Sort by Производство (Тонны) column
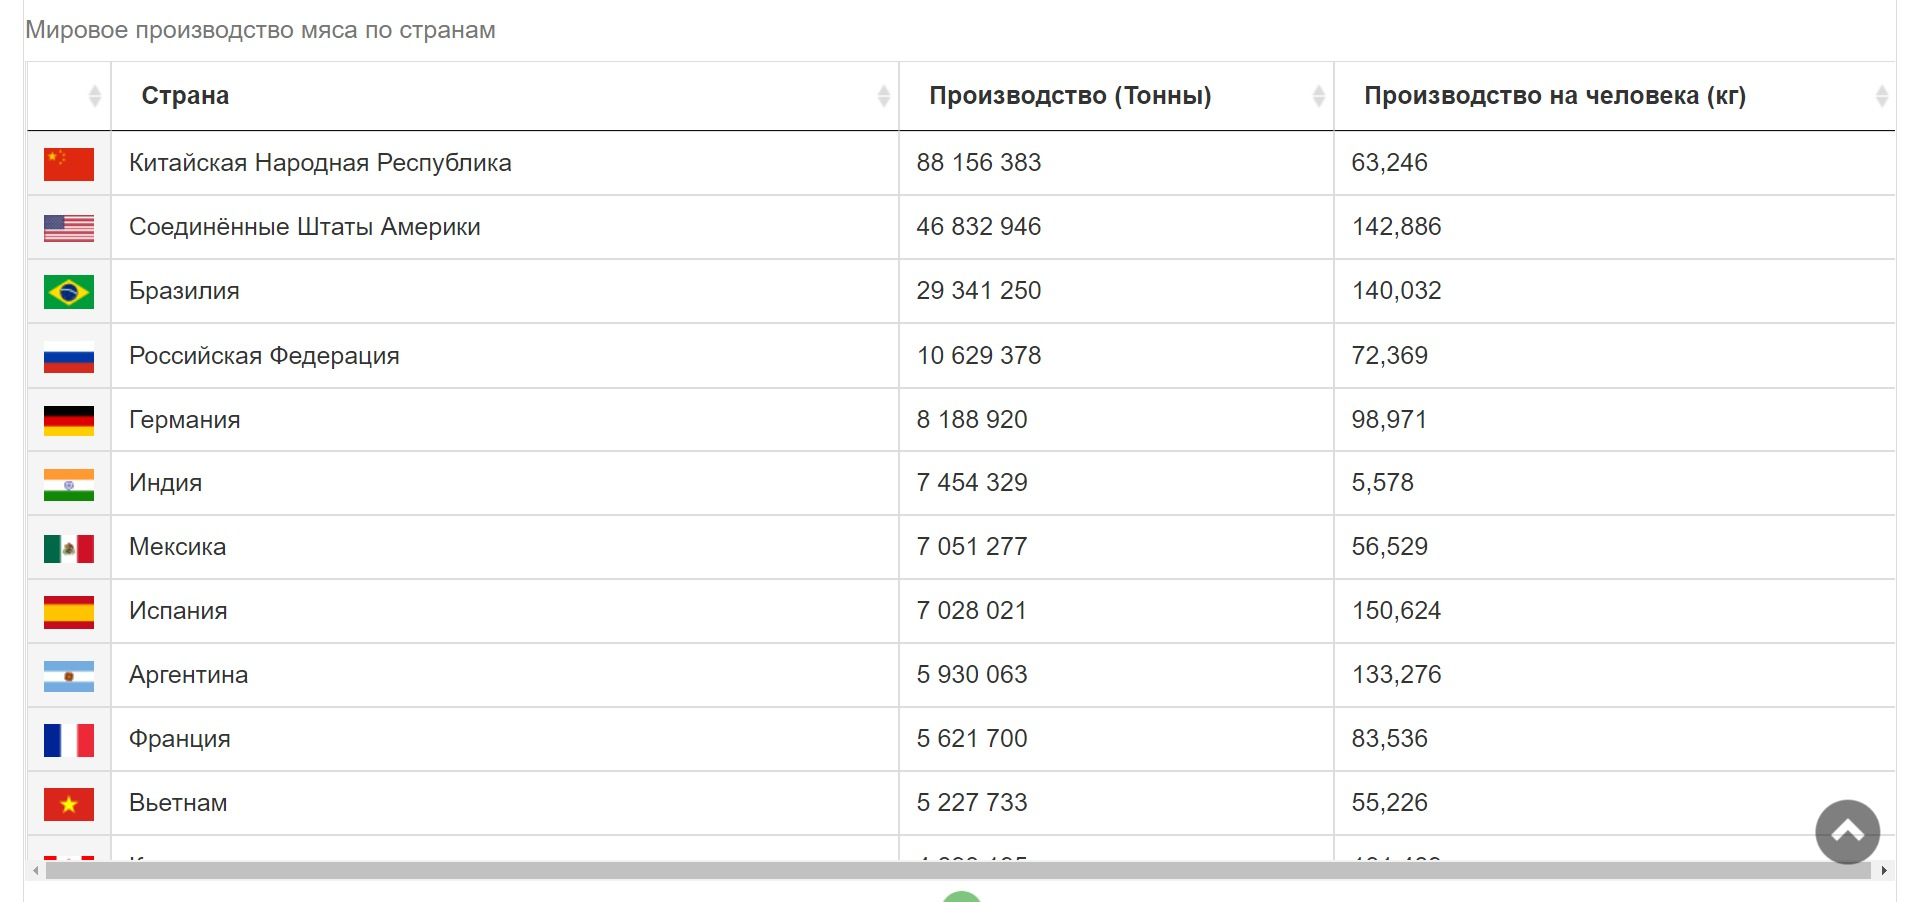 pos(1070,96)
